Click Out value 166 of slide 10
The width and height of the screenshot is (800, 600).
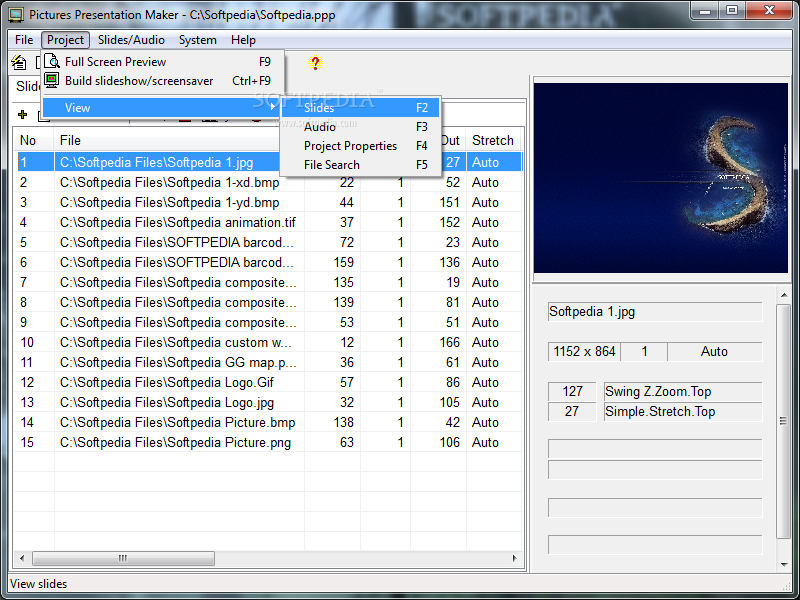449,342
